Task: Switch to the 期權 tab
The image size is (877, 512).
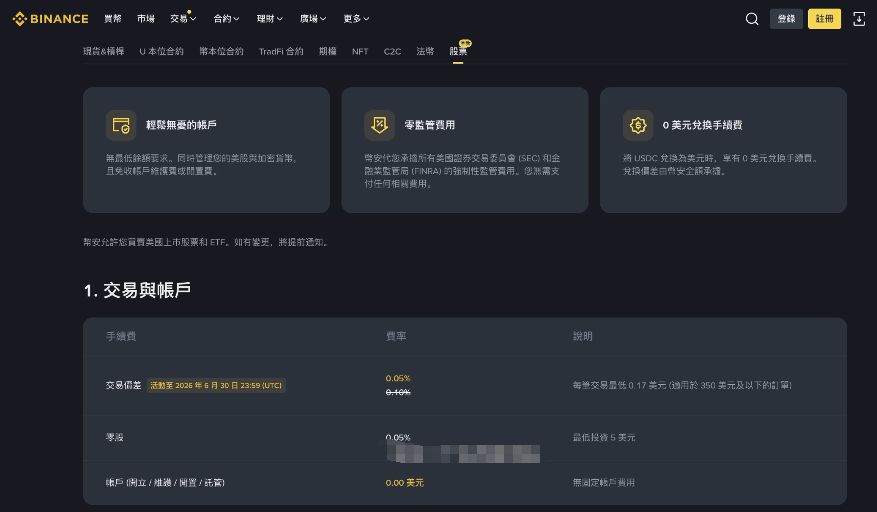Action: coord(327,51)
